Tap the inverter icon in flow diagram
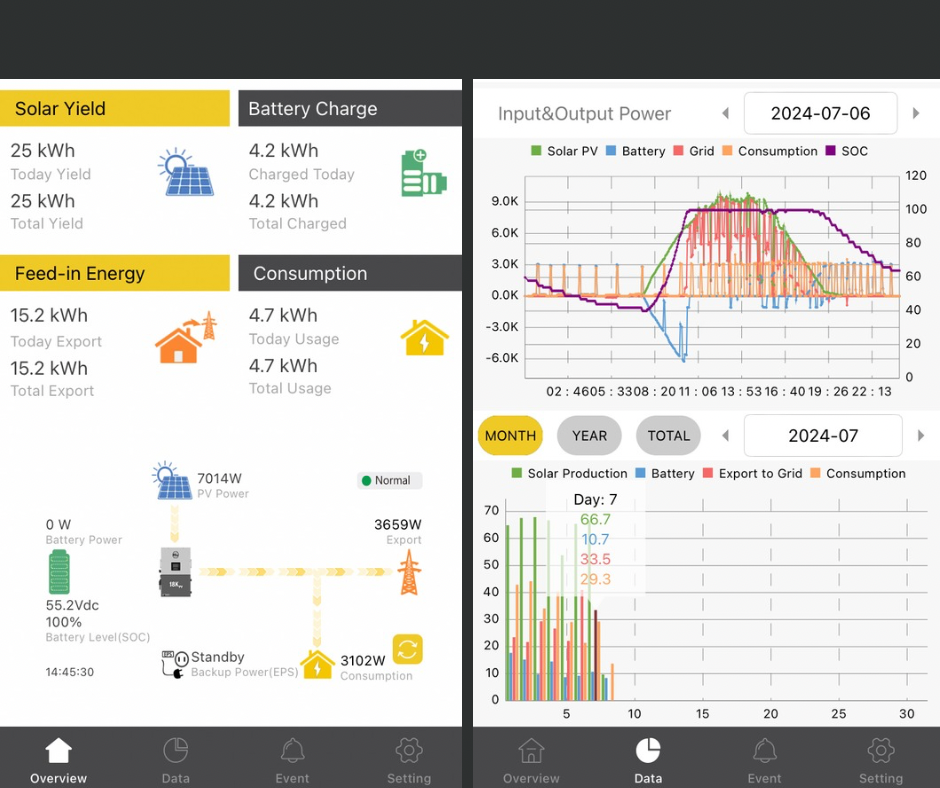Screen dimensions: 940x788 click(175, 572)
